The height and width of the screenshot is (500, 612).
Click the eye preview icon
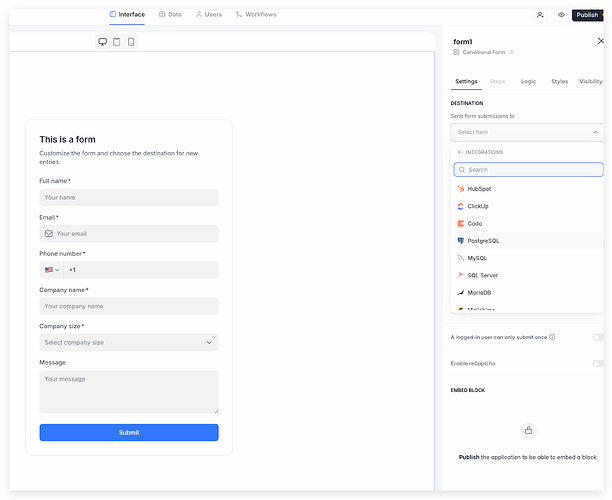(561, 15)
